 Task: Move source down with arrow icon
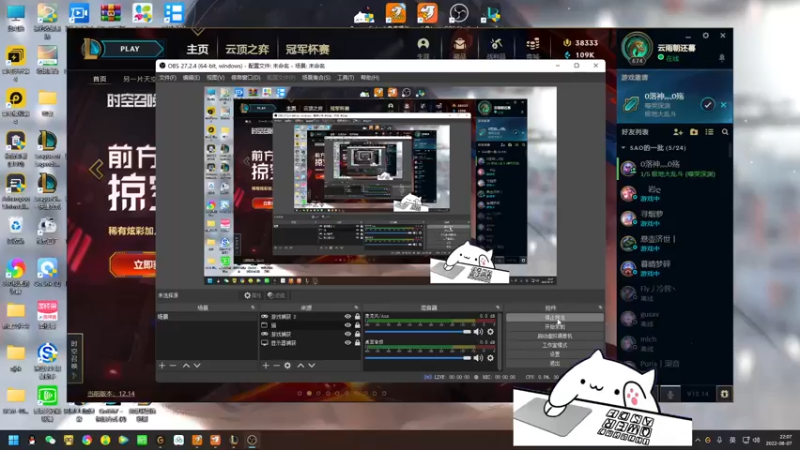point(312,366)
